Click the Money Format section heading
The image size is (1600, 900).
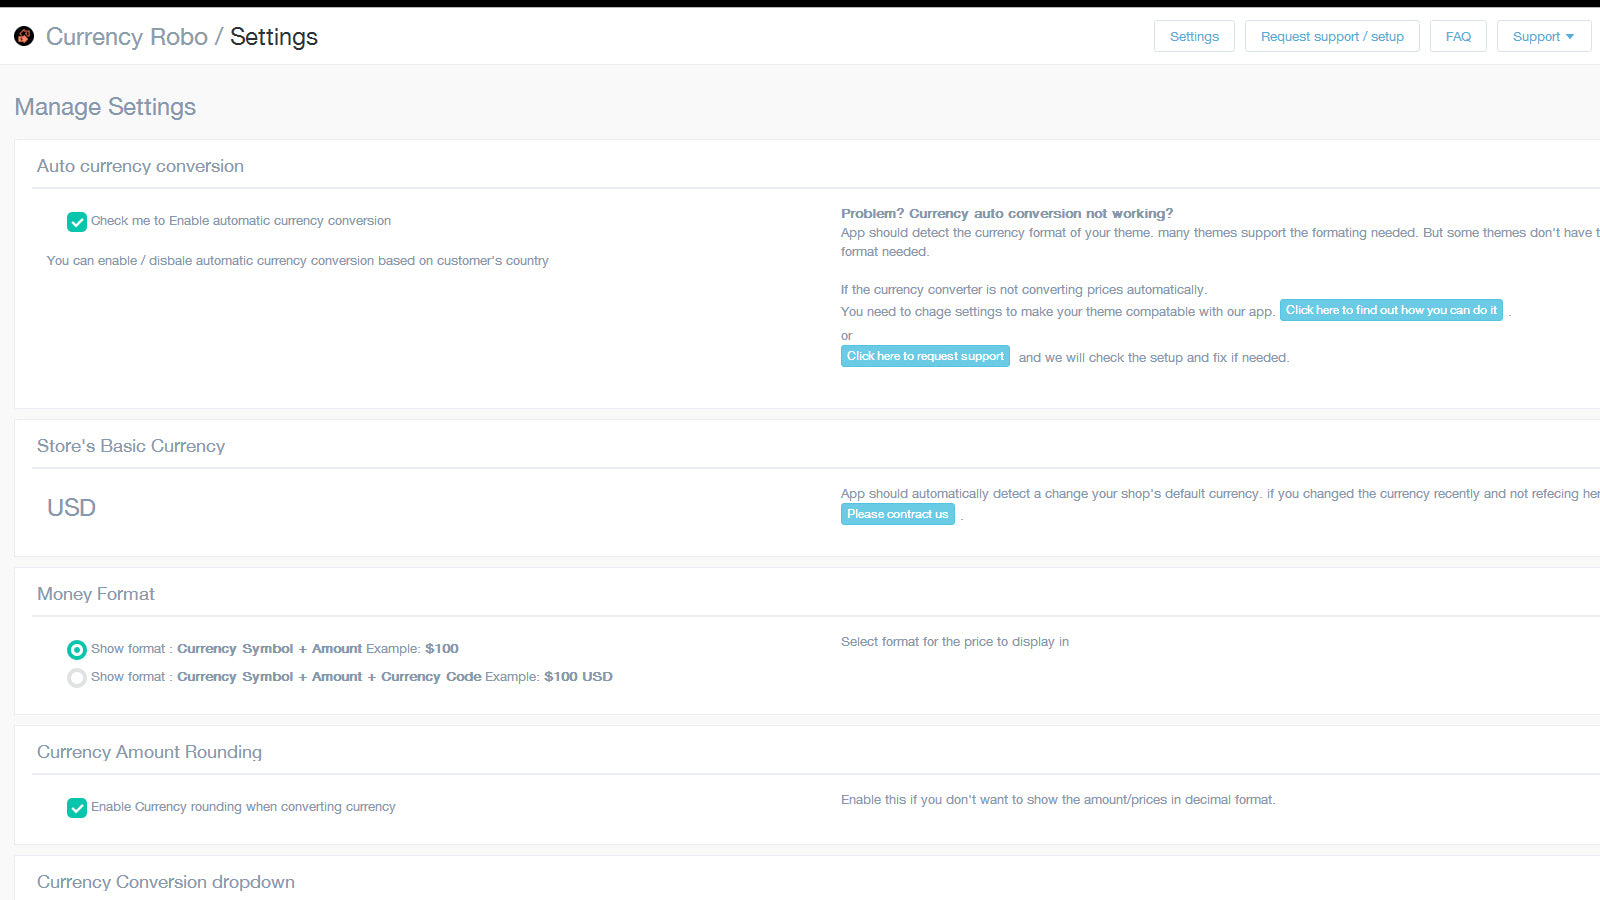[x=95, y=593]
